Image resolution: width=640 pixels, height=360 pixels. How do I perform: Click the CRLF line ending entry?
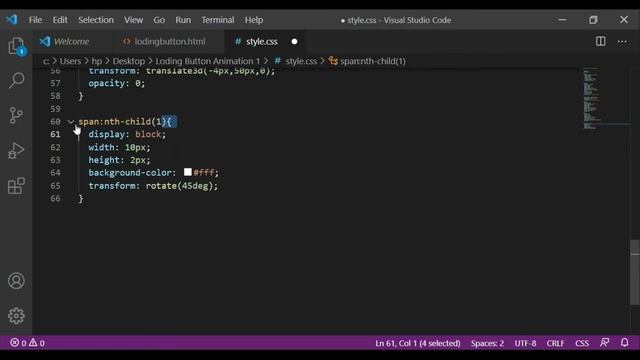coord(555,343)
